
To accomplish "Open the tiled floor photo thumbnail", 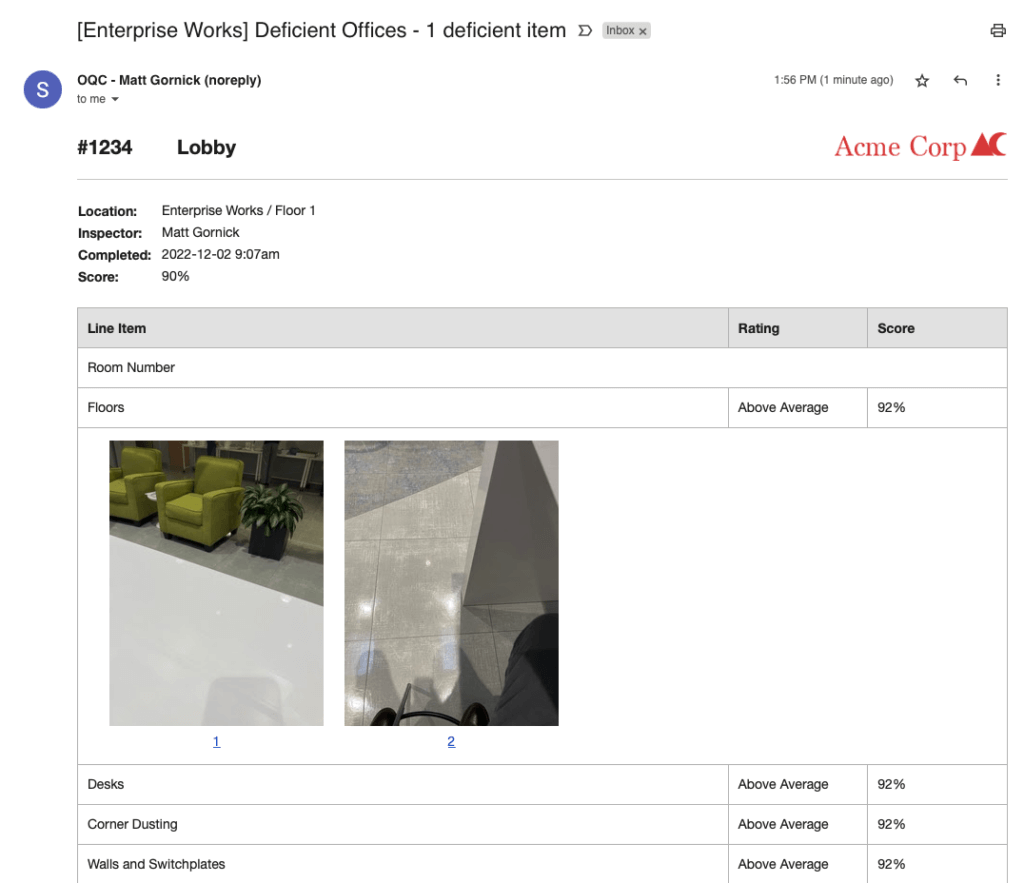I will 451,583.
